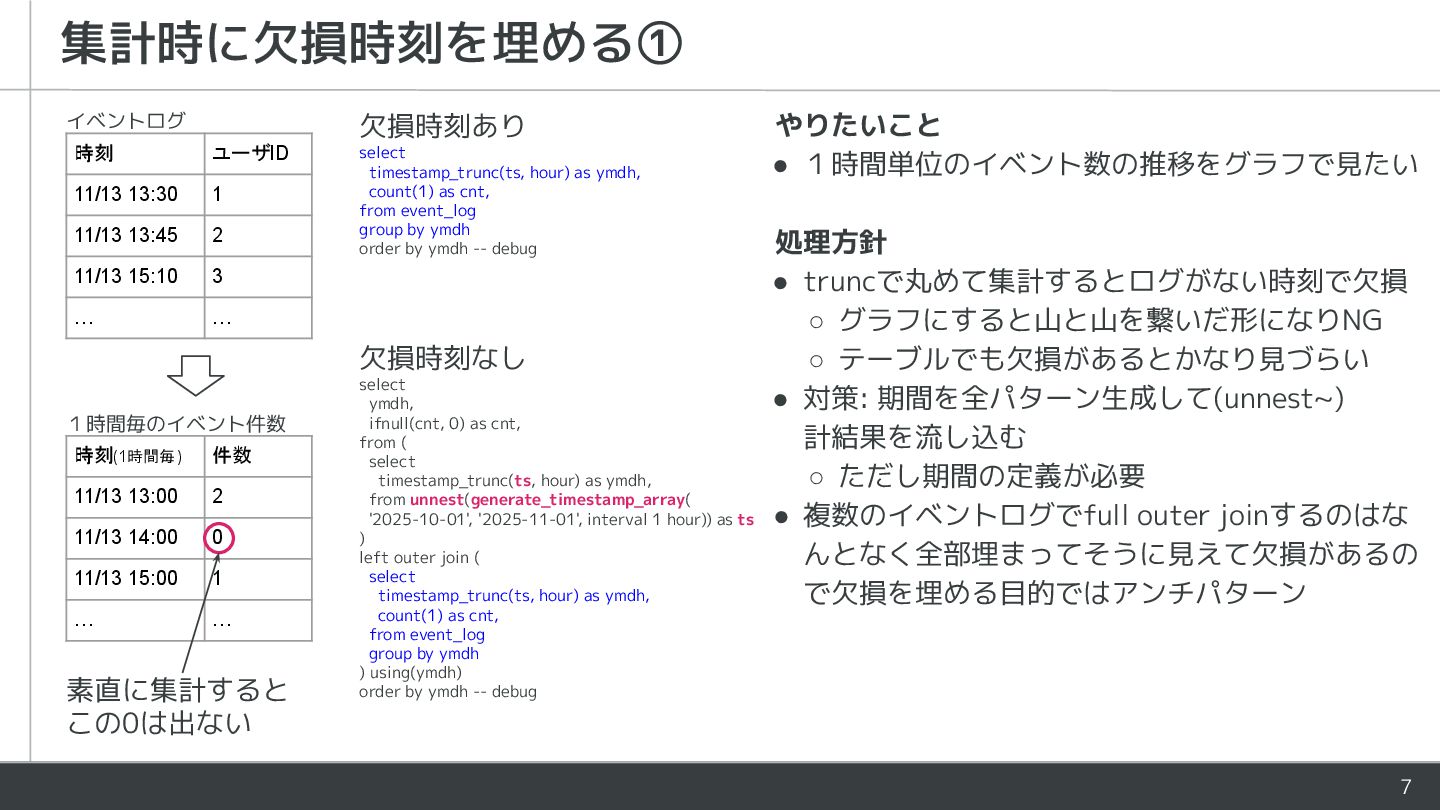Click the 欠損時刻なし heading

point(442,358)
